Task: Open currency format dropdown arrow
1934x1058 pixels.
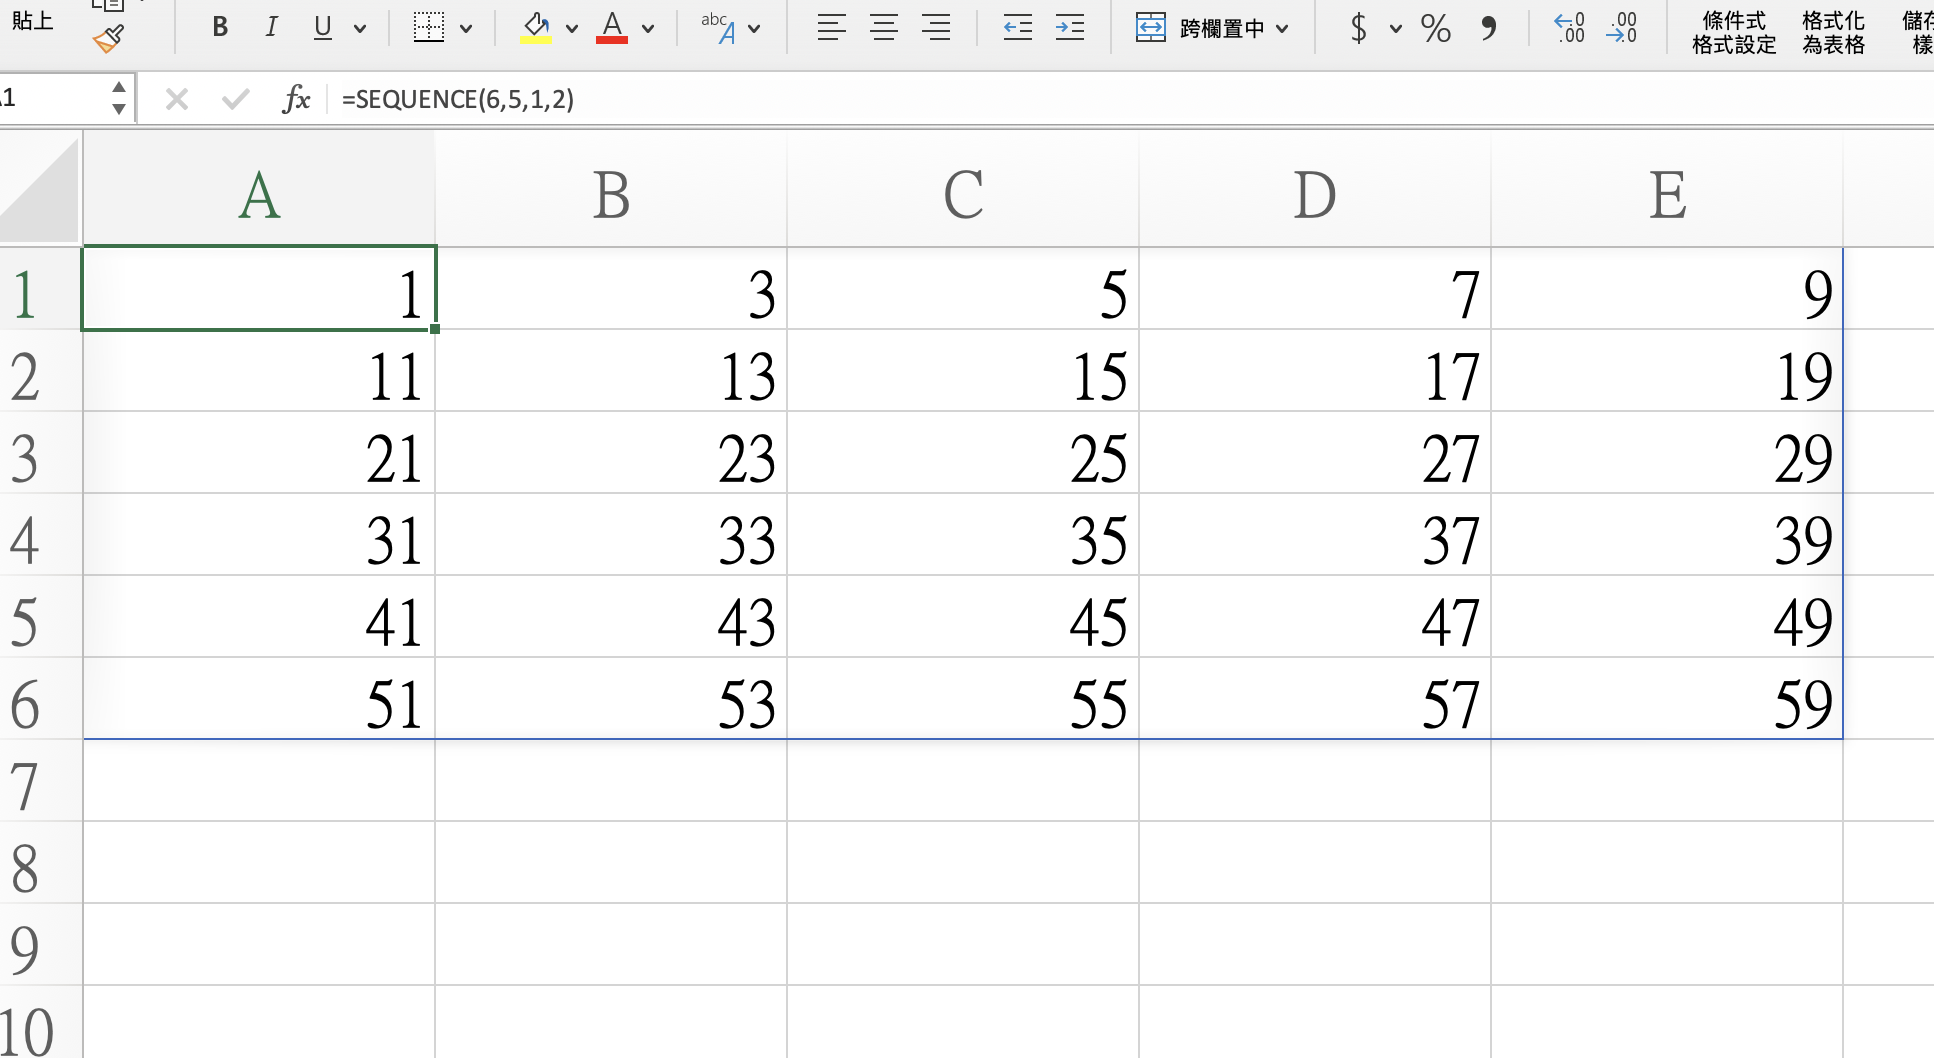Action: pos(1395,29)
